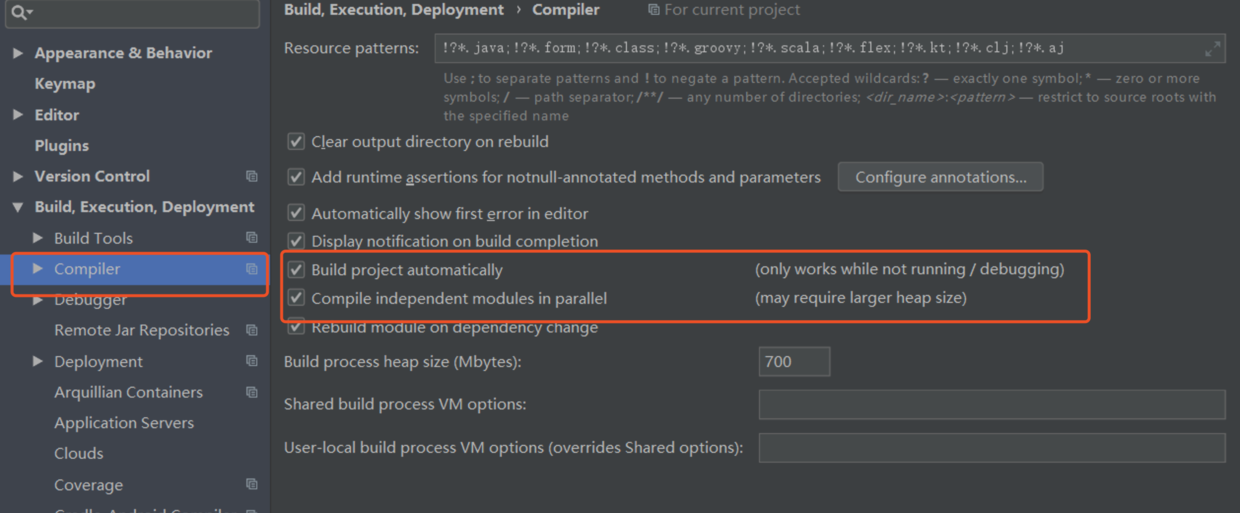Click the project-level icon on the Compiler row
1240x513 pixels.
[252, 269]
